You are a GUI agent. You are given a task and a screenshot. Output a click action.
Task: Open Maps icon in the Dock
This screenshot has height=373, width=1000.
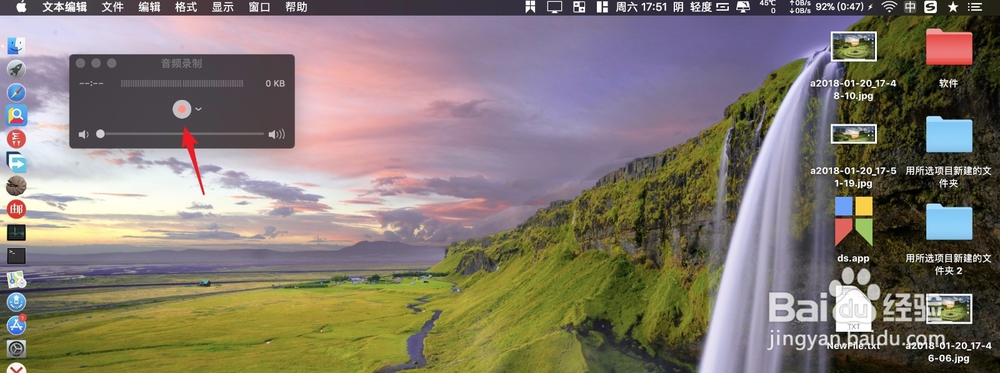point(16,279)
